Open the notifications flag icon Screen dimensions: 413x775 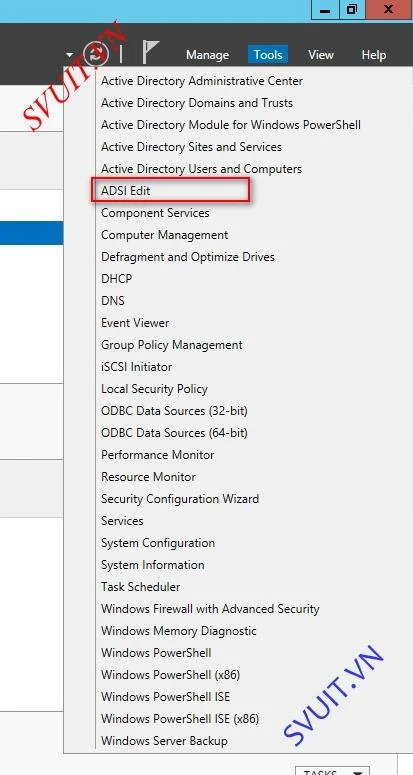pos(150,52)
